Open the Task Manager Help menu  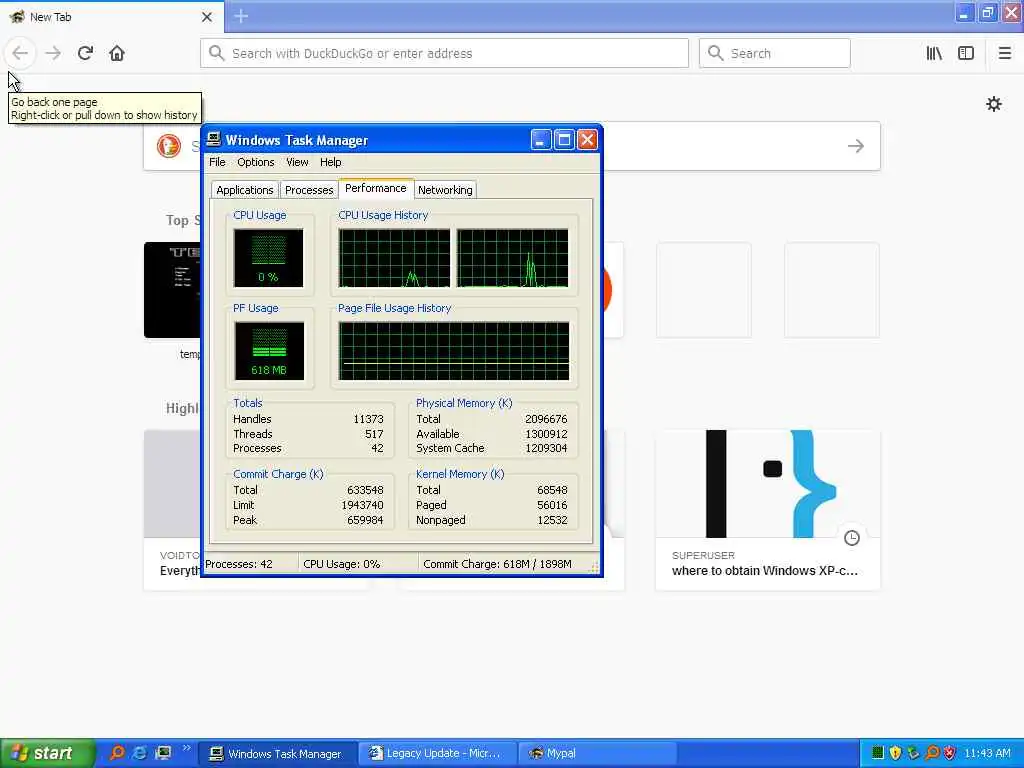click(330, 162)
